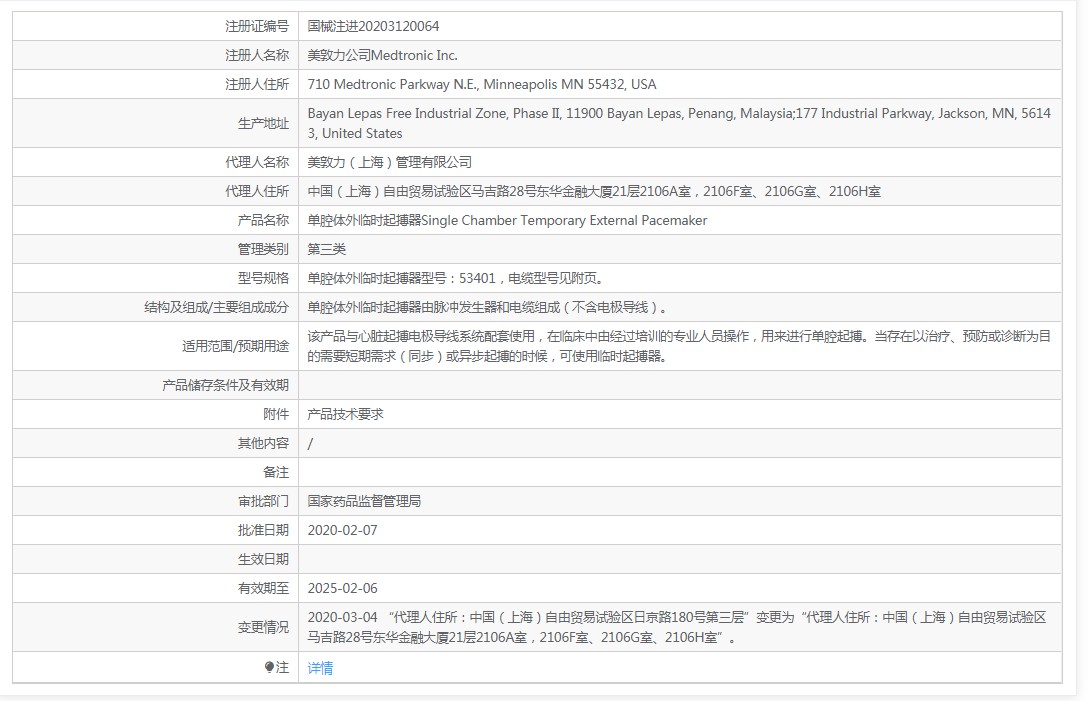Open the 详情 link in the 注 row

click(x=320, y=668)
